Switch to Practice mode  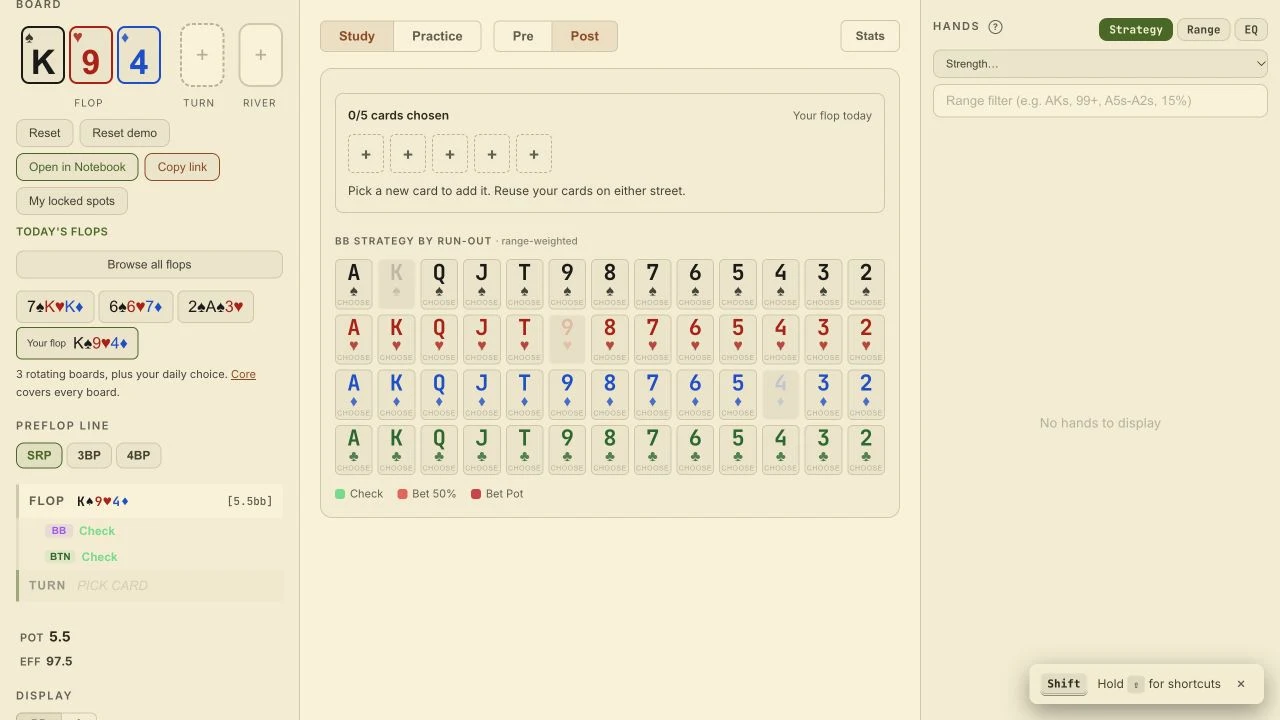pyautogui.click(x=437, y=36)
